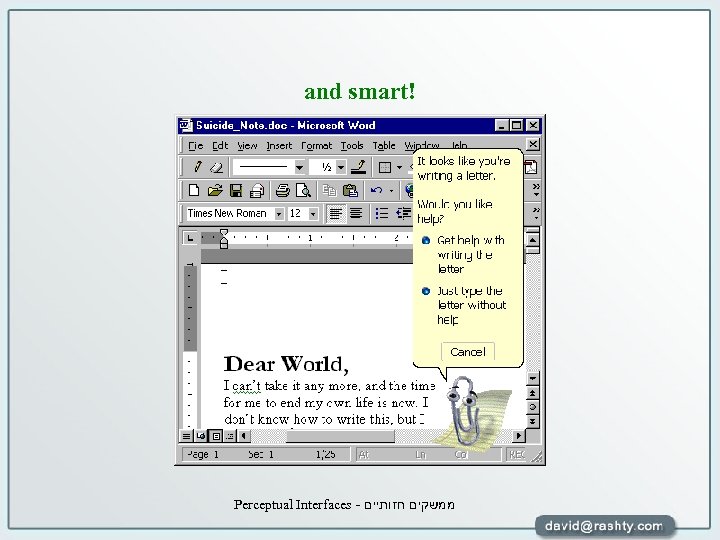Click Previous Page double-arrow button
720x540 pixels.
533,393
